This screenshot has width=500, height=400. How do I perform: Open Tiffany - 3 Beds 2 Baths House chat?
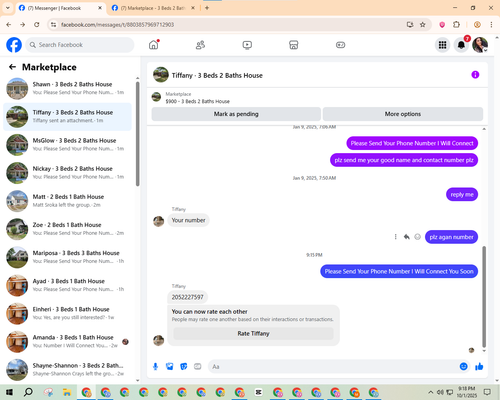pos(67,116)
